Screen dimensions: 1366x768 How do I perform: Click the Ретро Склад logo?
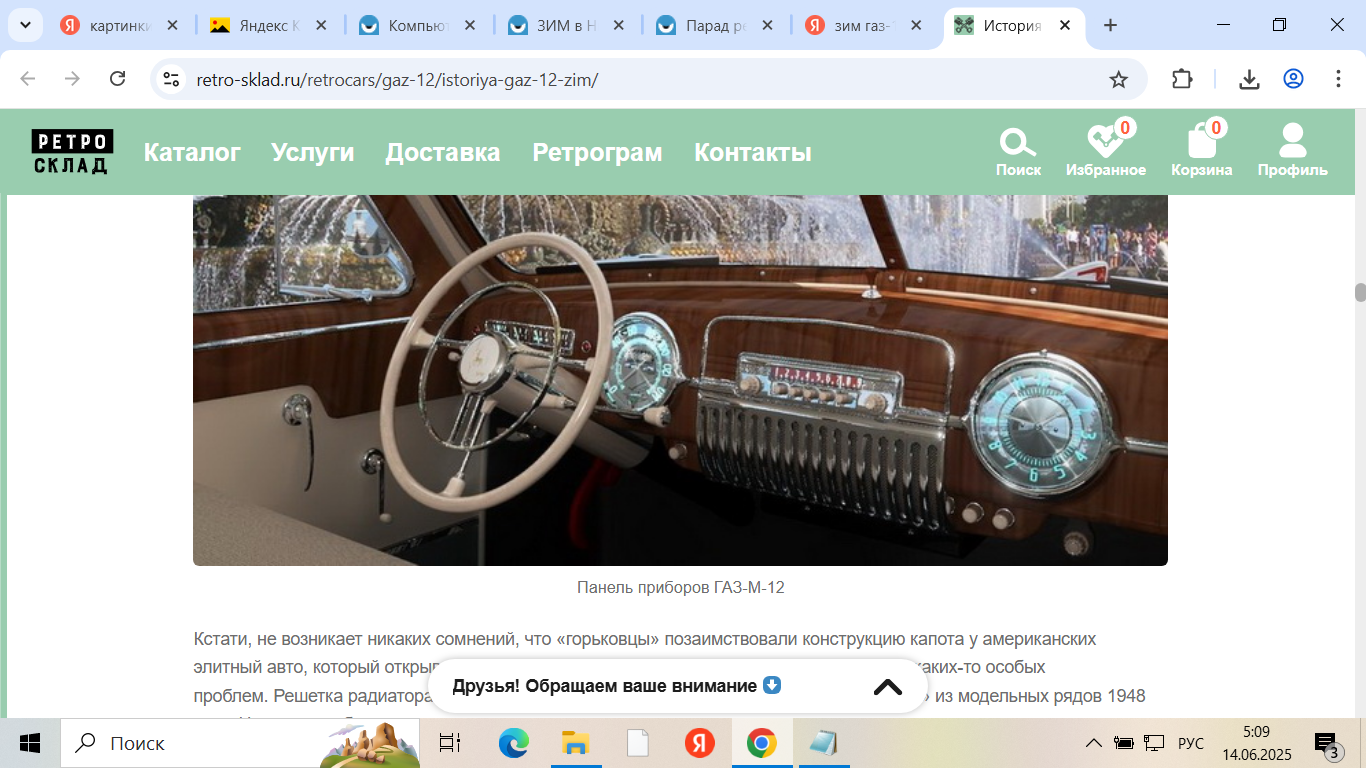tap(71, 152)
